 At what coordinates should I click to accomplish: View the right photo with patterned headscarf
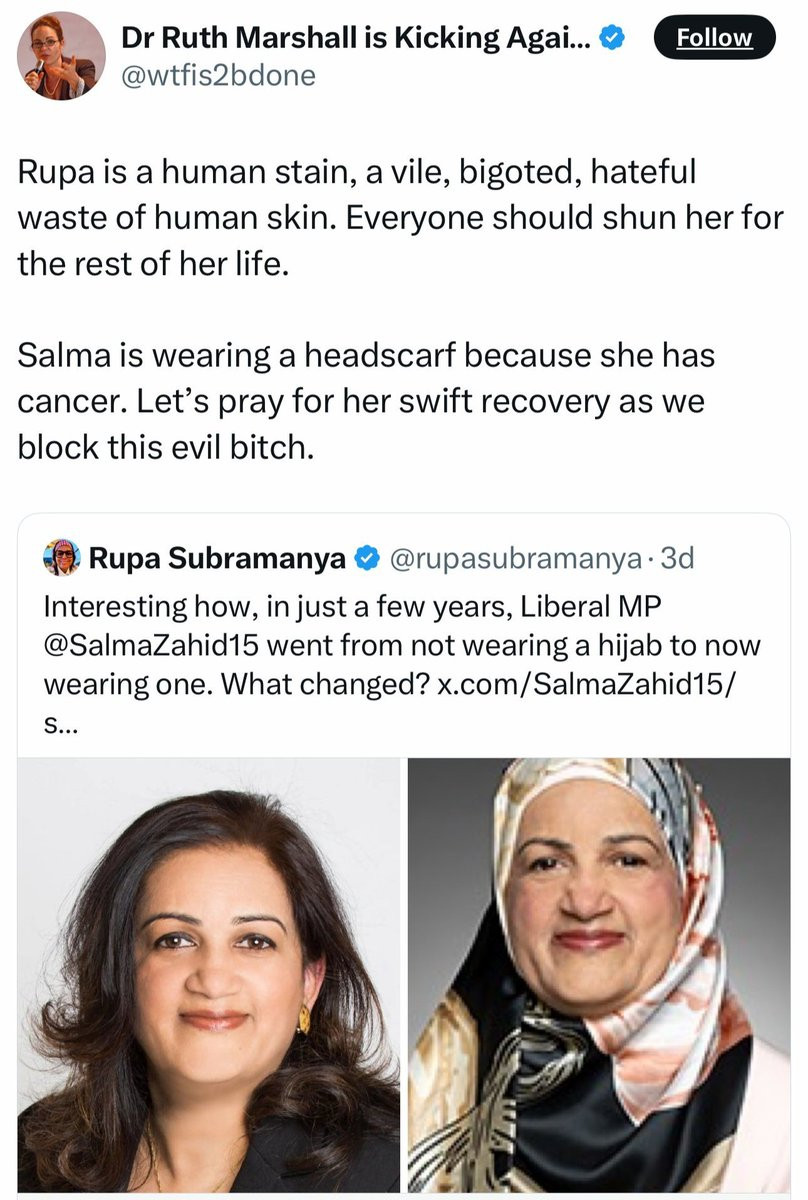[x=599, y=974]
